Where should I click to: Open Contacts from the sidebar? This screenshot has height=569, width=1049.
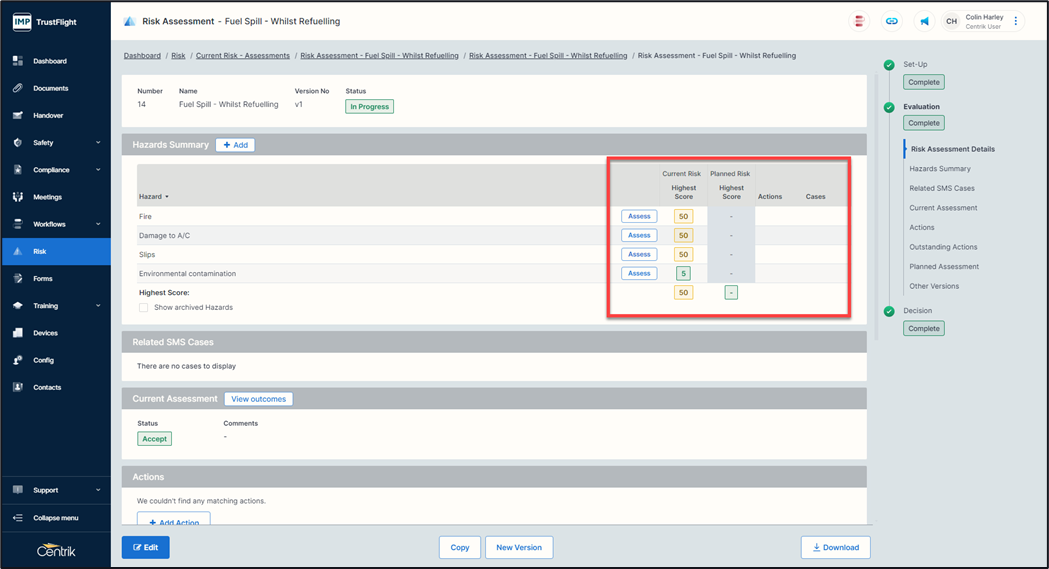(x=47, y=387)
